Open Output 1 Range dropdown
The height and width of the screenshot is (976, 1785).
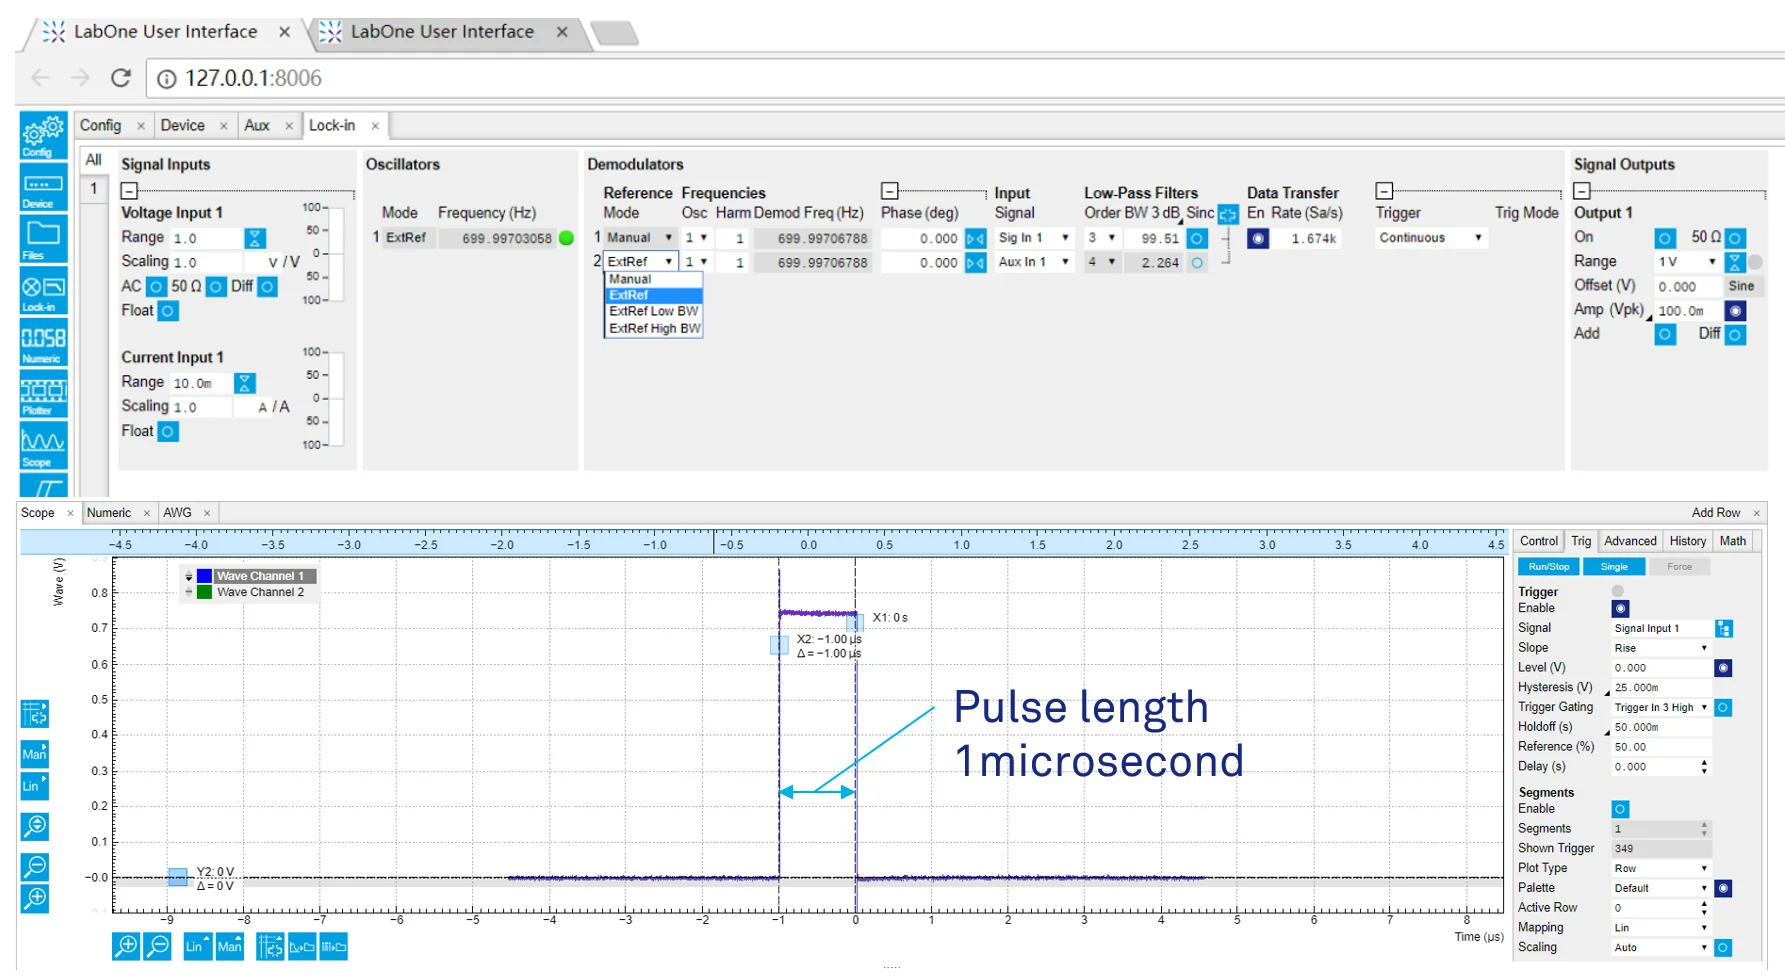point(1688,262)
